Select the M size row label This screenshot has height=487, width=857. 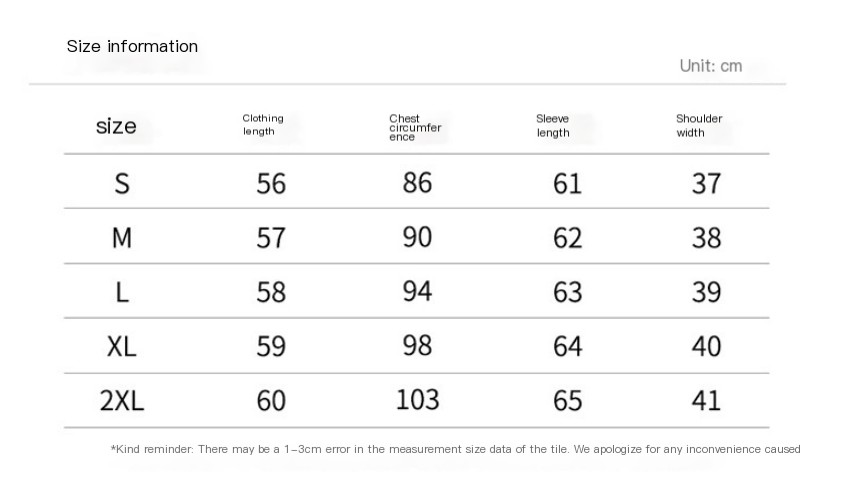tap(122, 238)
